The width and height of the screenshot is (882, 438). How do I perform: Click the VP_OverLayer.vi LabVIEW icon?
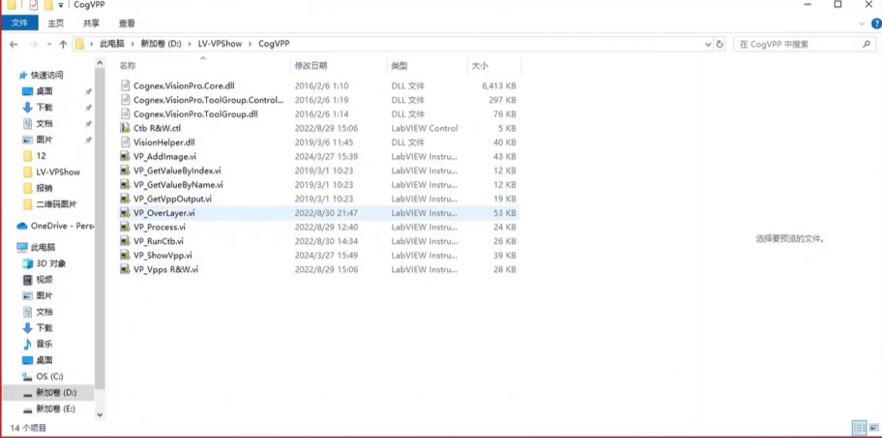(x=125, y=213)
